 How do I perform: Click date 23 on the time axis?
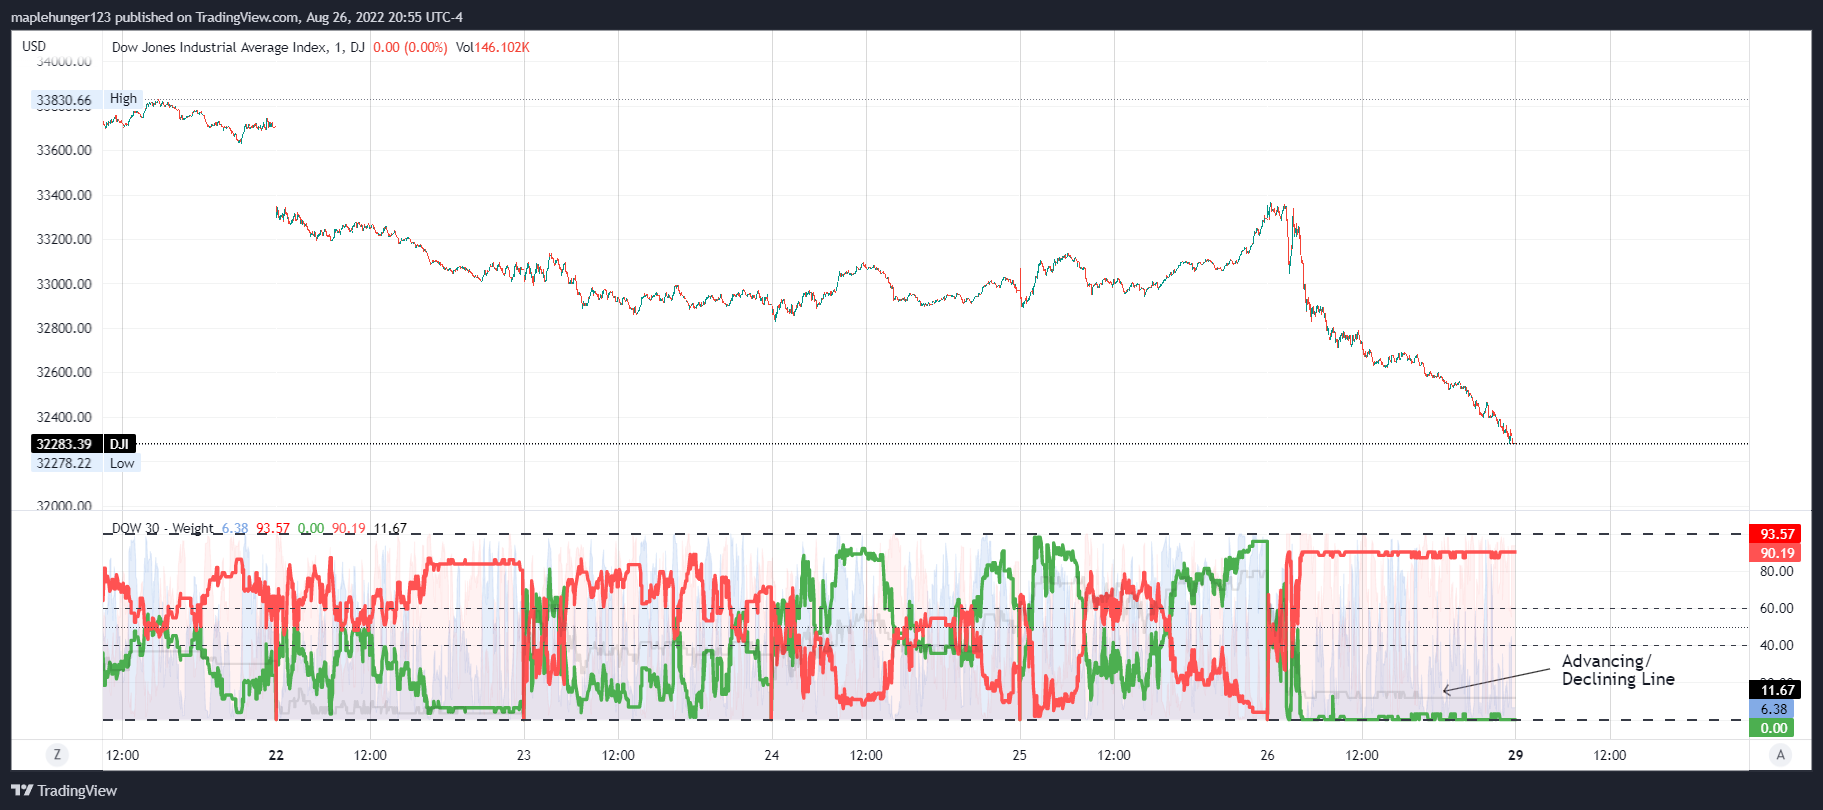point(524,755)
